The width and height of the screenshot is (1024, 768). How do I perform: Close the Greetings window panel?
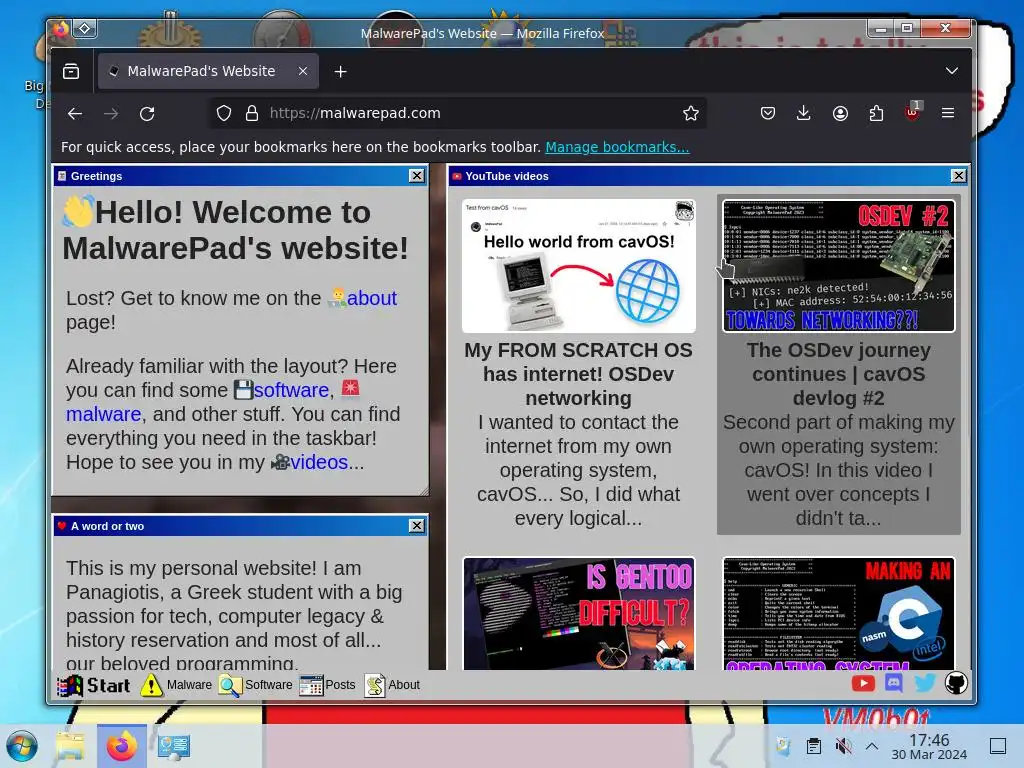[417, 176]
